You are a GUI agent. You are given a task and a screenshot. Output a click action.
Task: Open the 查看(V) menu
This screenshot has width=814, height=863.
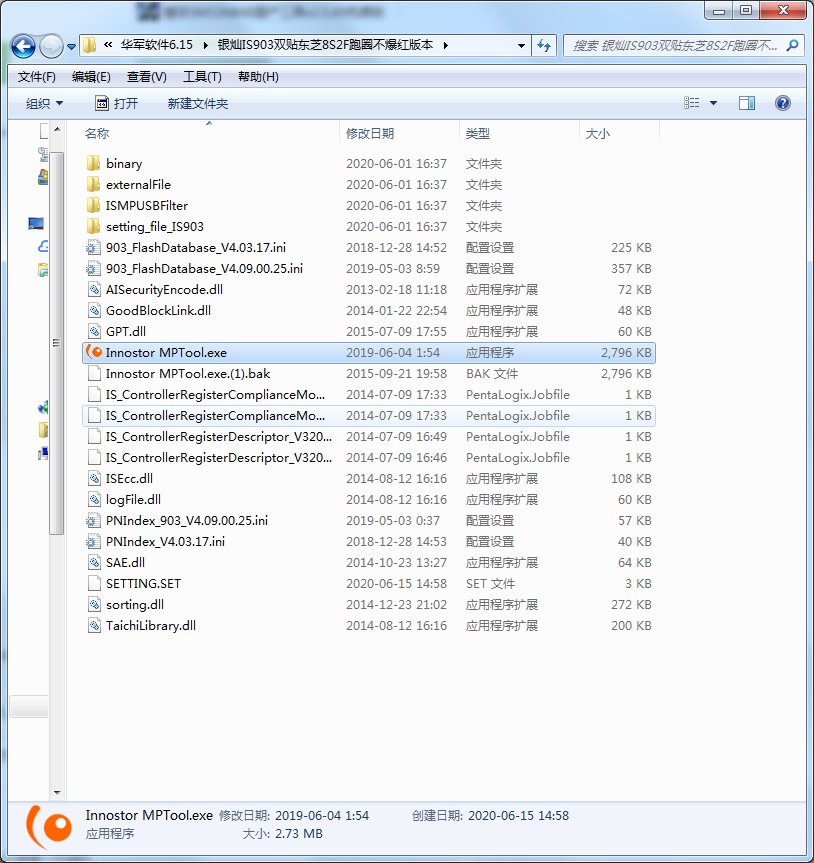click(146, 77)
